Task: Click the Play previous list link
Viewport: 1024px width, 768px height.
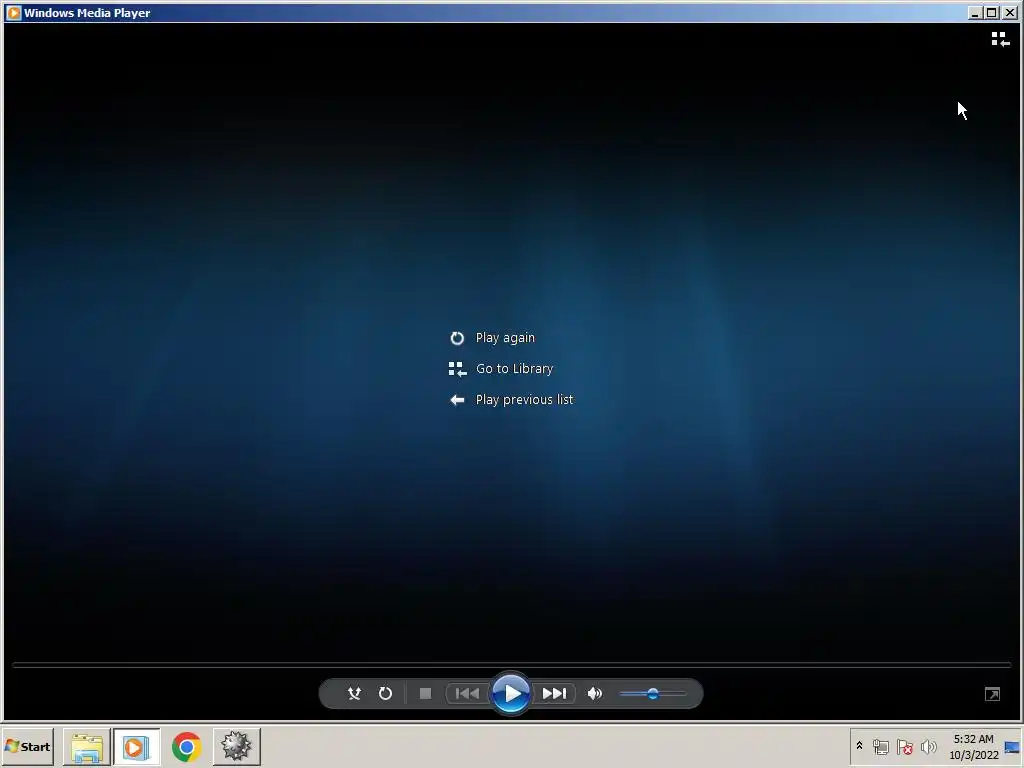Action: [x=524, y=400]
